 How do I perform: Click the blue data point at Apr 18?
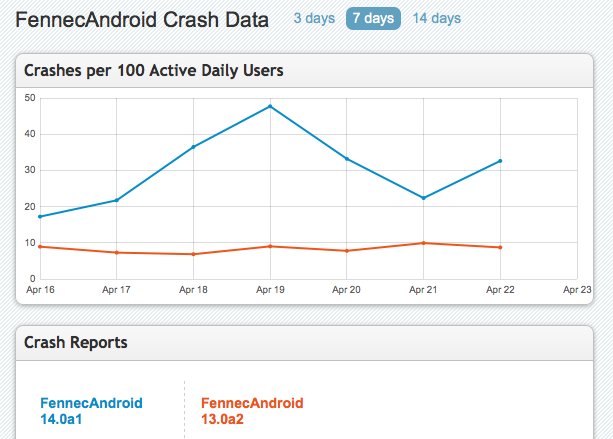tap(193, 147)
